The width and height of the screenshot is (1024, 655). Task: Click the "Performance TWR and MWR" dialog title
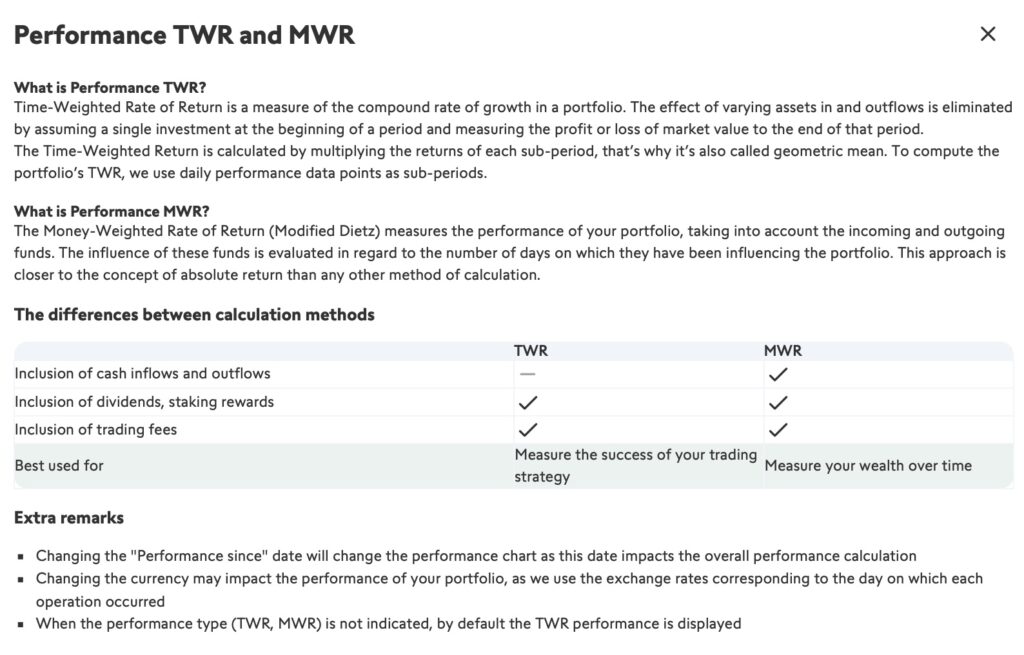[184, 35]
